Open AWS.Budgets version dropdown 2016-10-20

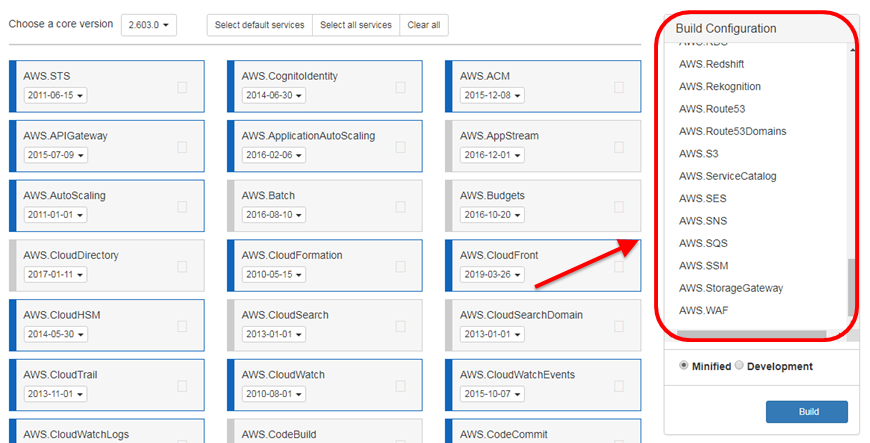click(x=492, y=215)
